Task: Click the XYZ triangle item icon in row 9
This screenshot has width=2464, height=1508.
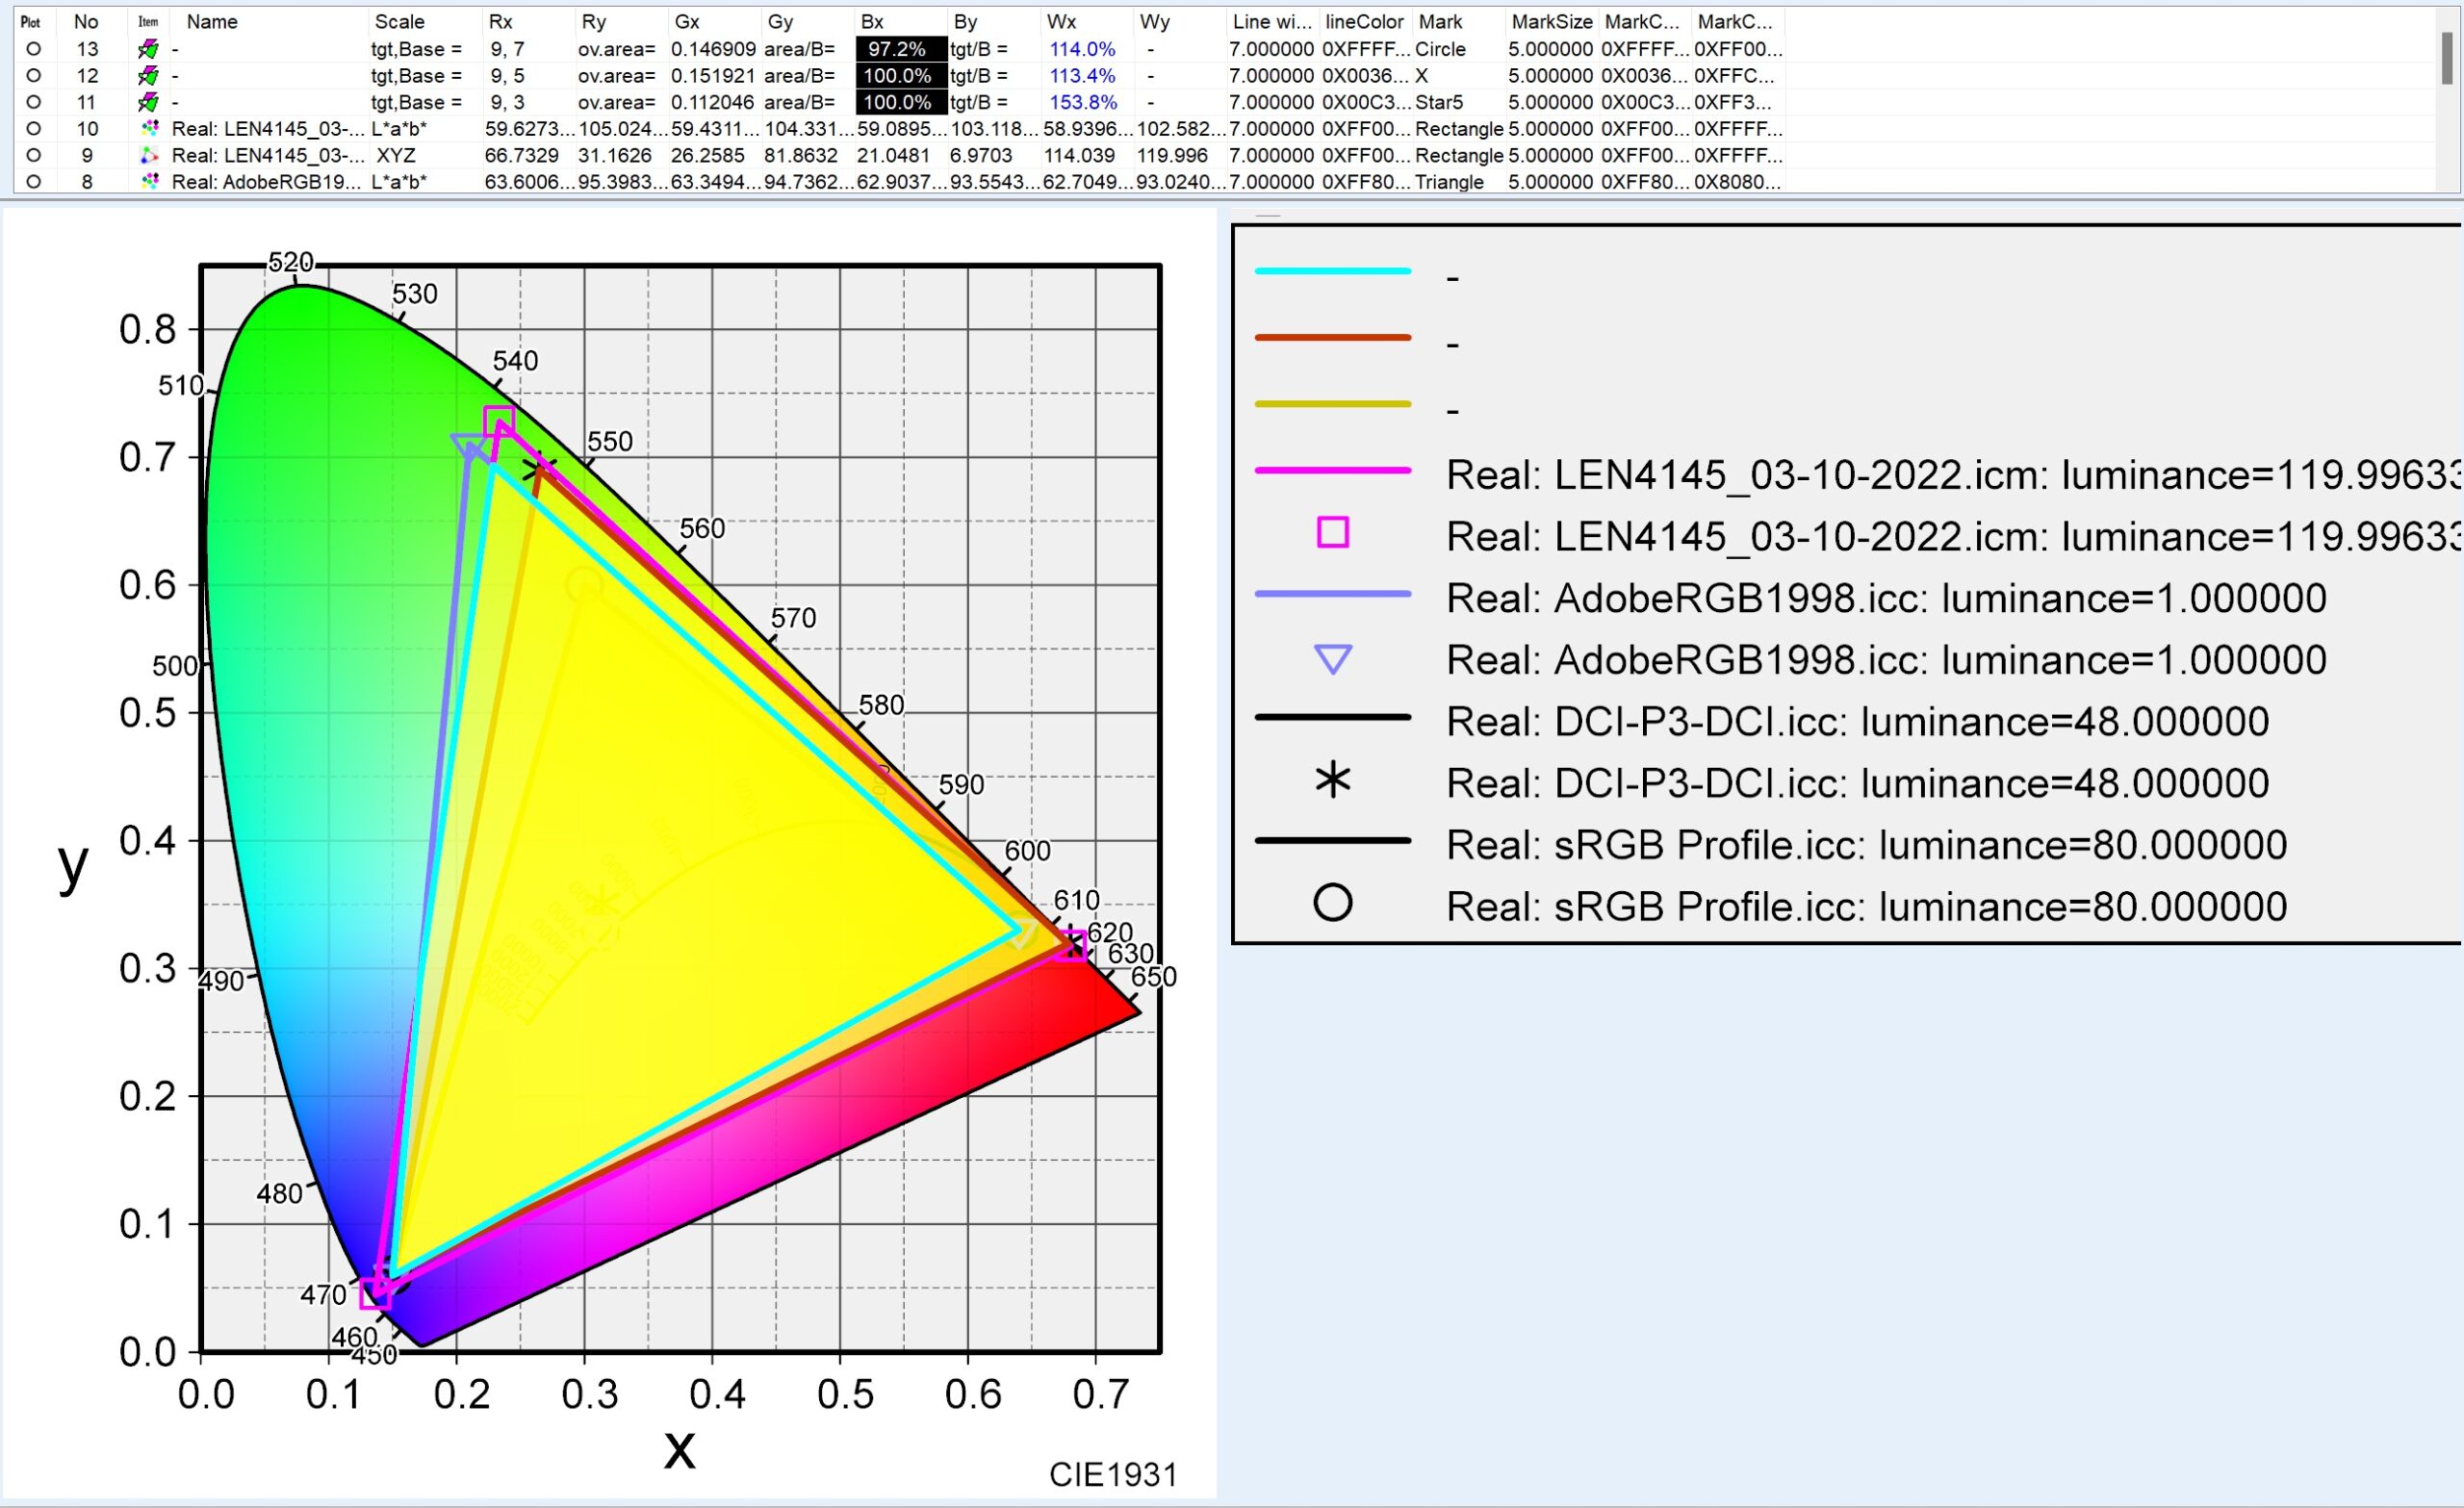Action: [x=150, y=156]
